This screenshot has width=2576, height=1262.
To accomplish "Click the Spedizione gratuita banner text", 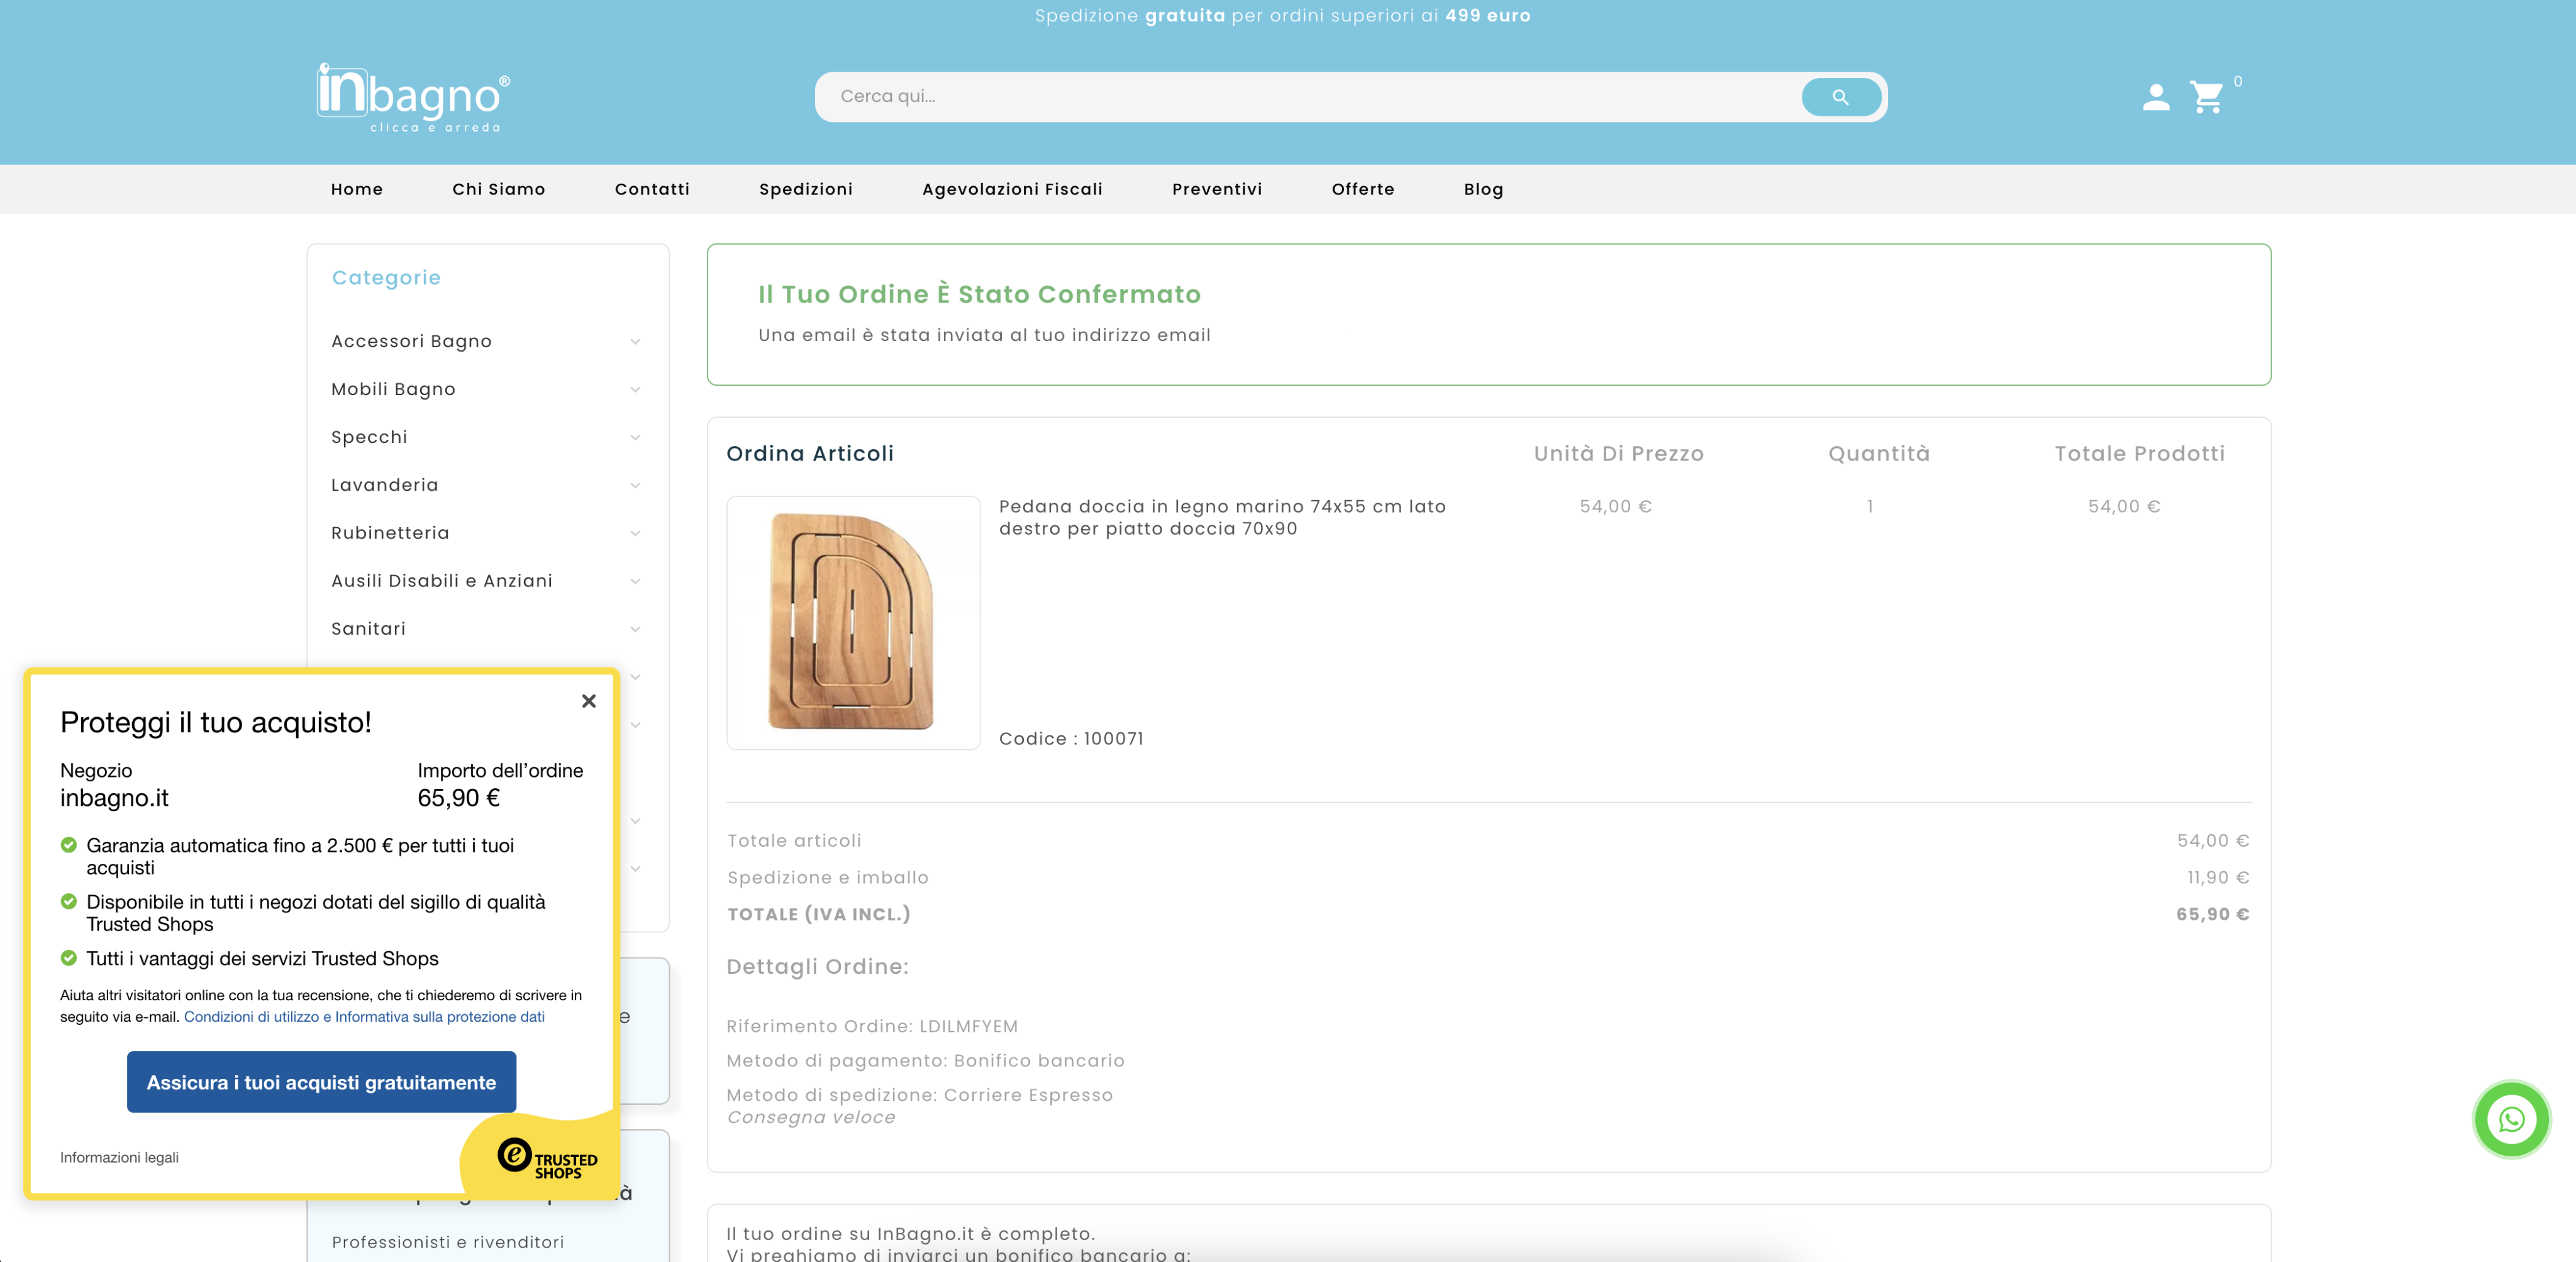I will pos(1282,16).
